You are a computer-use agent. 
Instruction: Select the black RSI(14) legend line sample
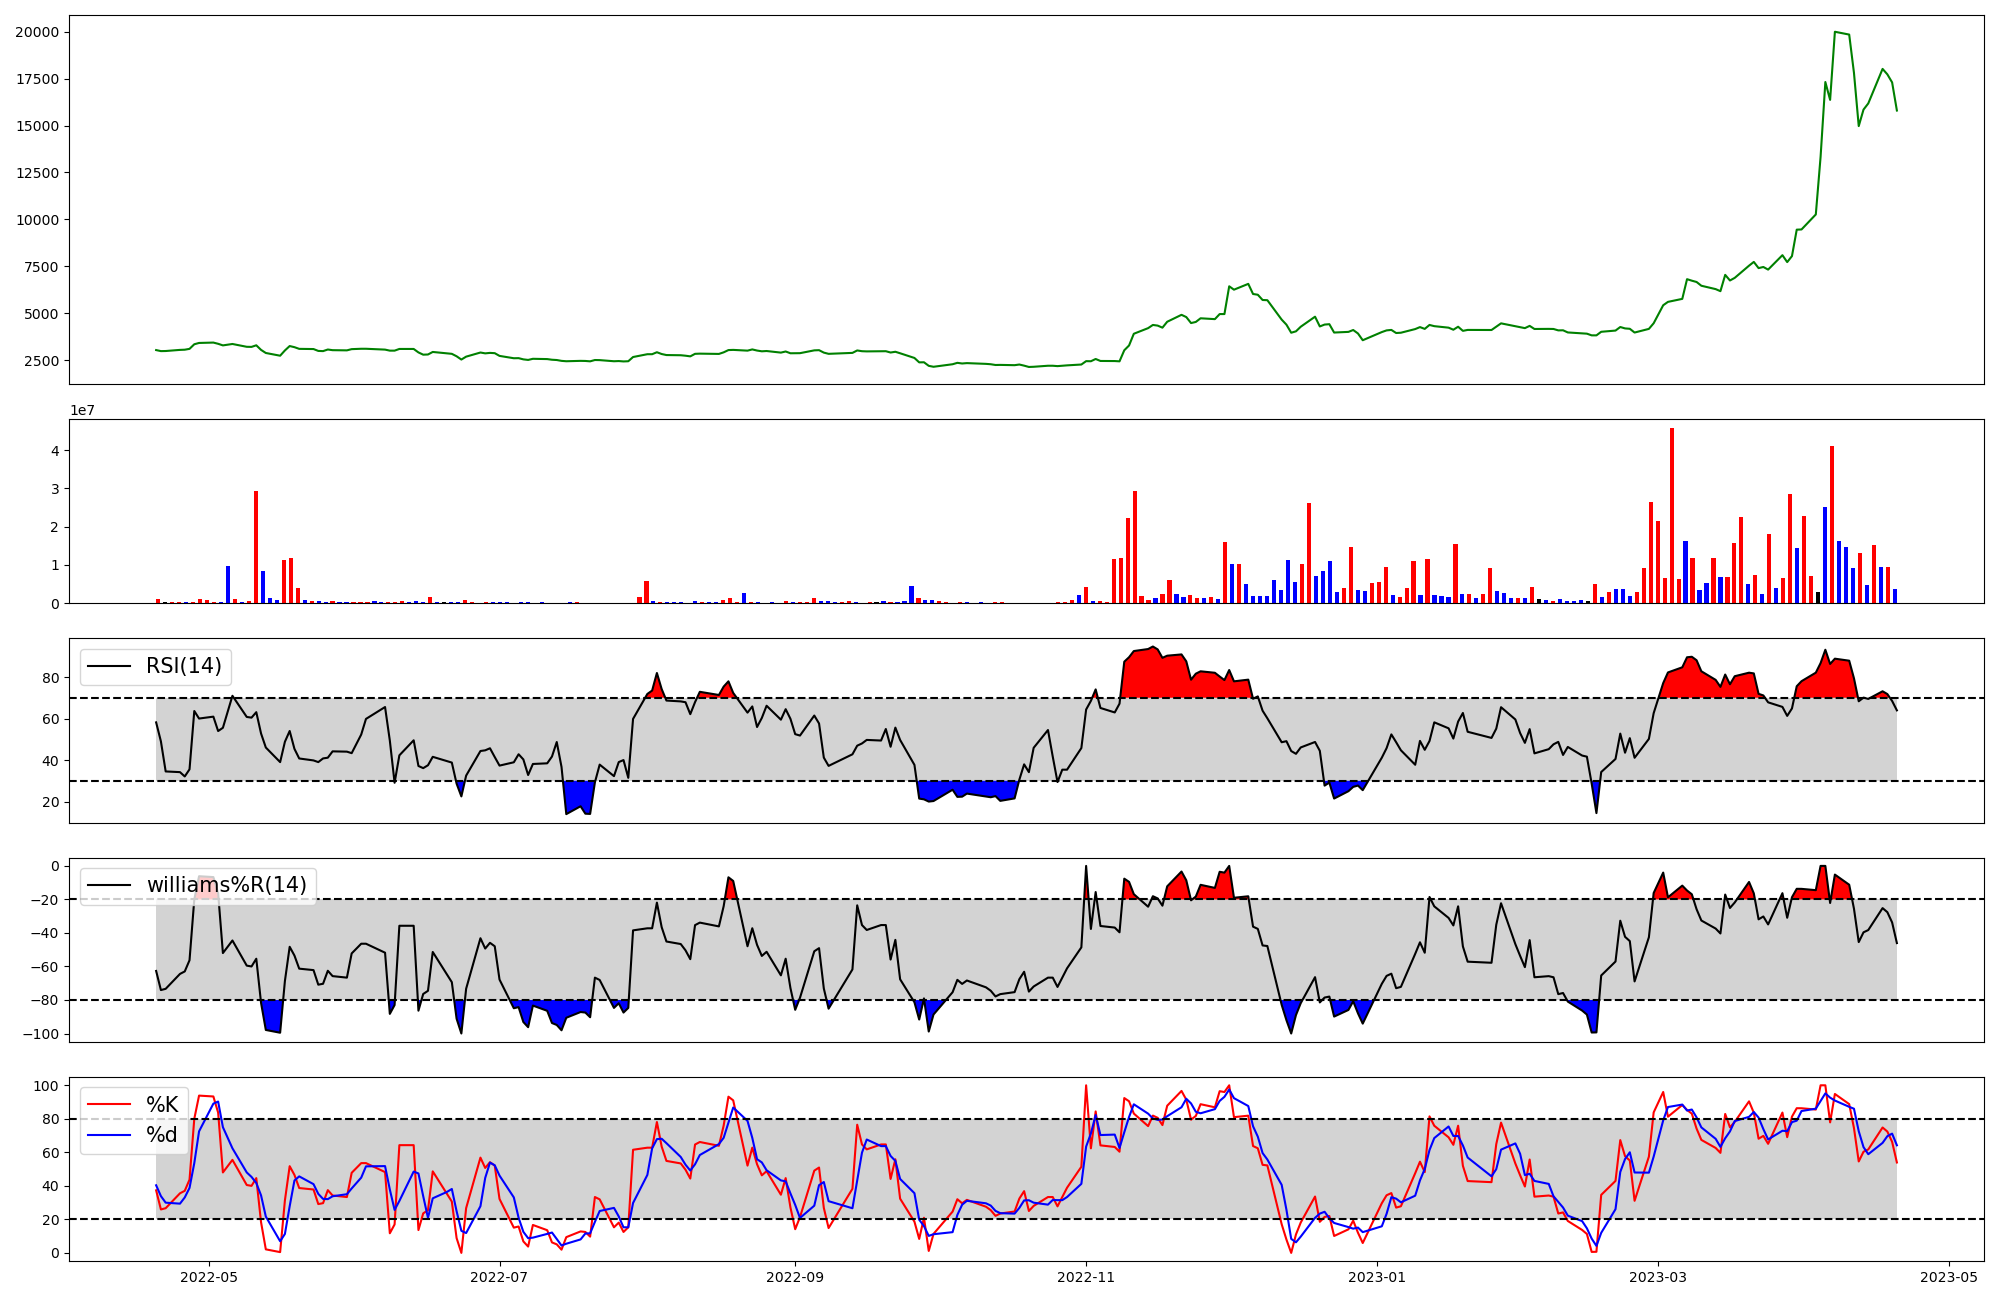(x=110, y=666)
